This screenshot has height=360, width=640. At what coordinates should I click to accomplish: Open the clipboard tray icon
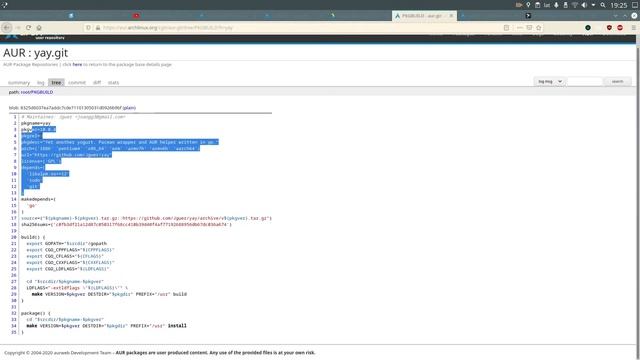point(538,5)
